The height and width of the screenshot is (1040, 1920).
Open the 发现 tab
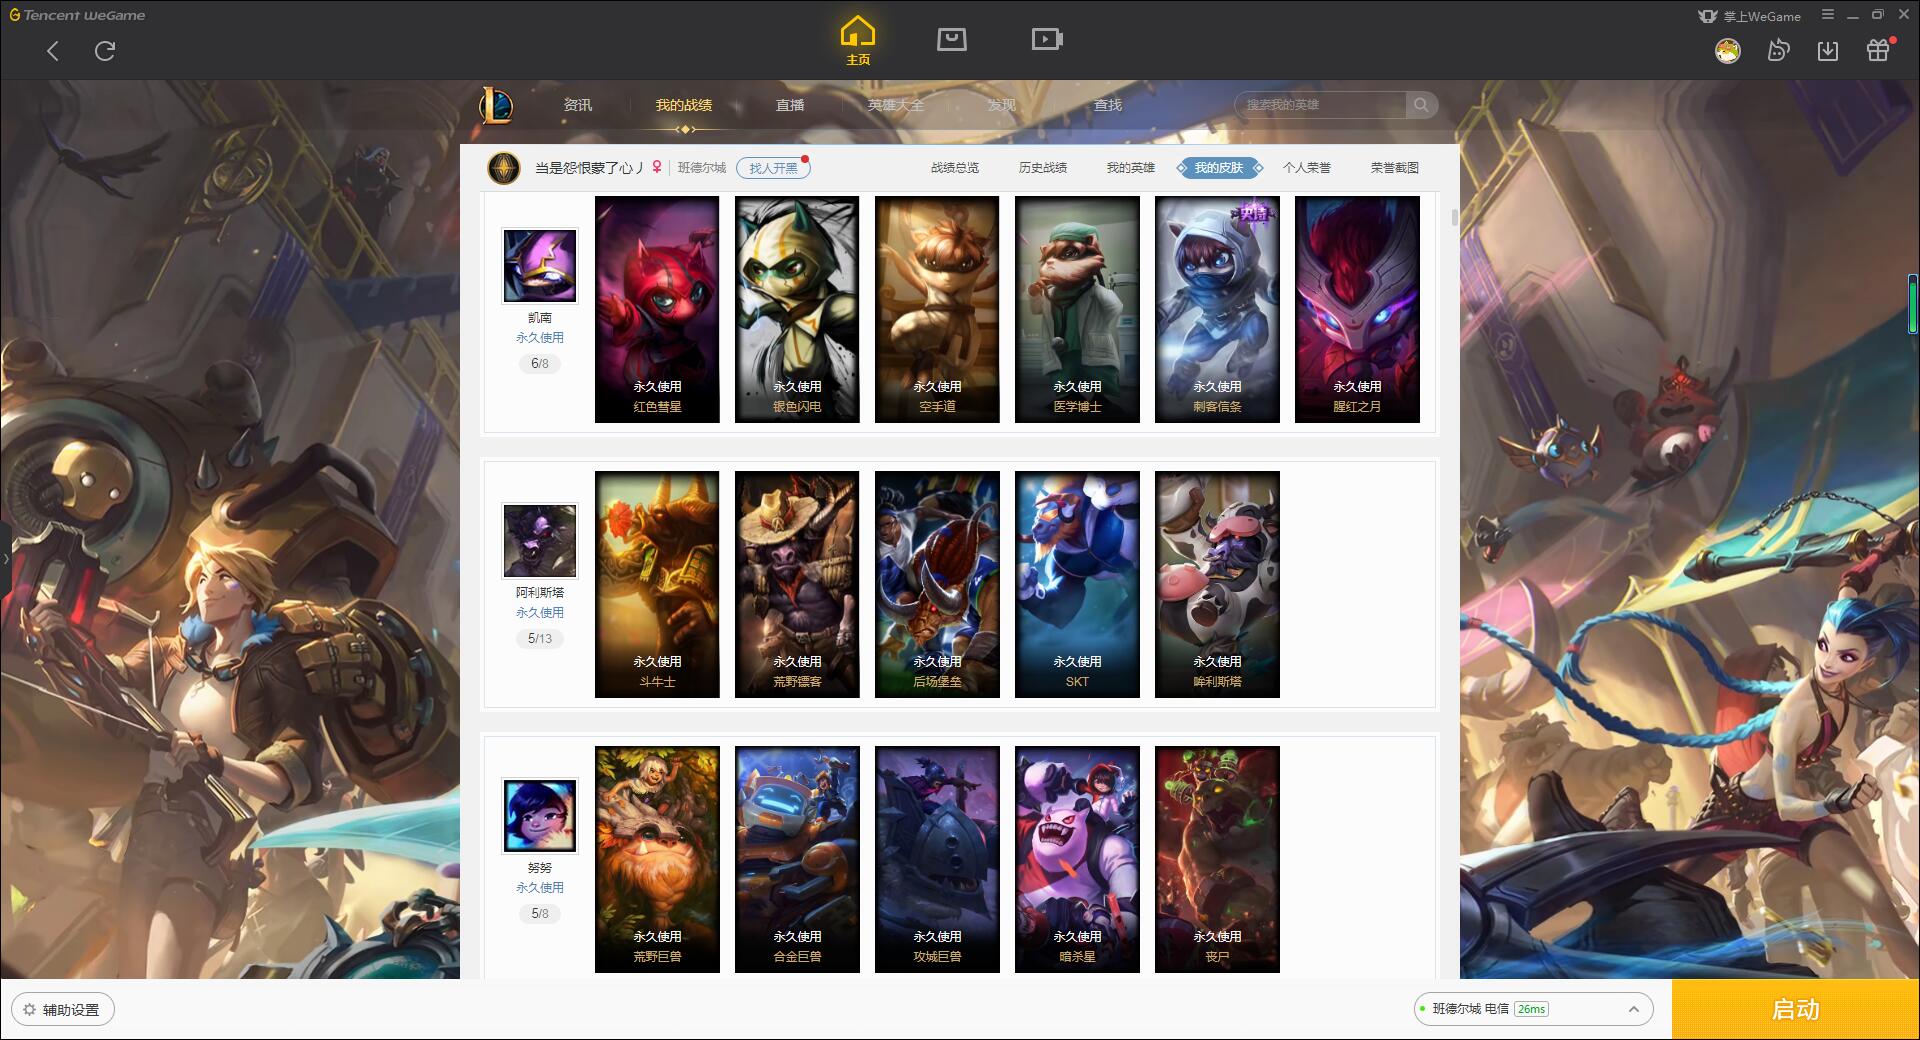[x=1002, y=105]
